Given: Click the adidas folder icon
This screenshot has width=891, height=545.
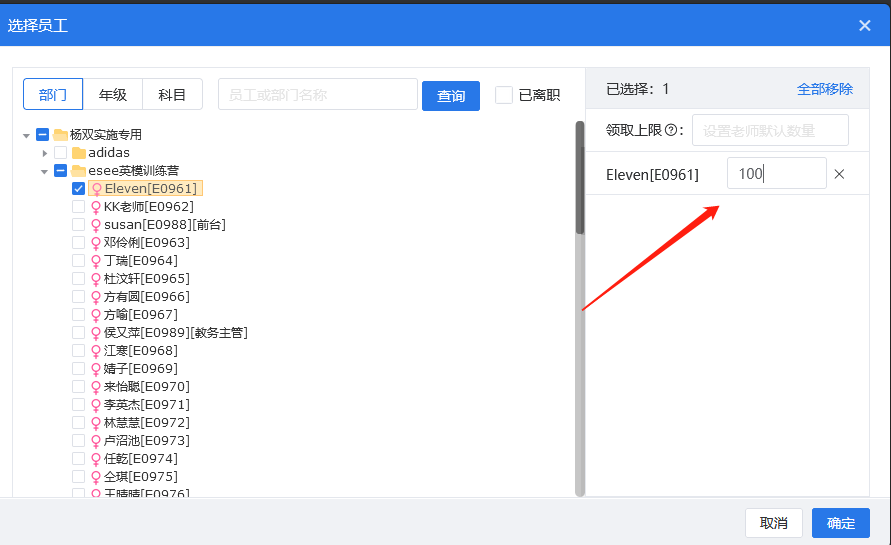Looking at the screenshot, I should point(78,153).
